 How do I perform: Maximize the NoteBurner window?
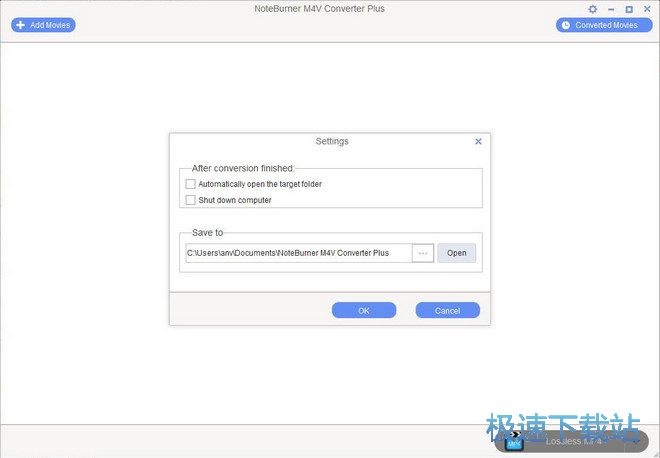[x=629, y=9]
